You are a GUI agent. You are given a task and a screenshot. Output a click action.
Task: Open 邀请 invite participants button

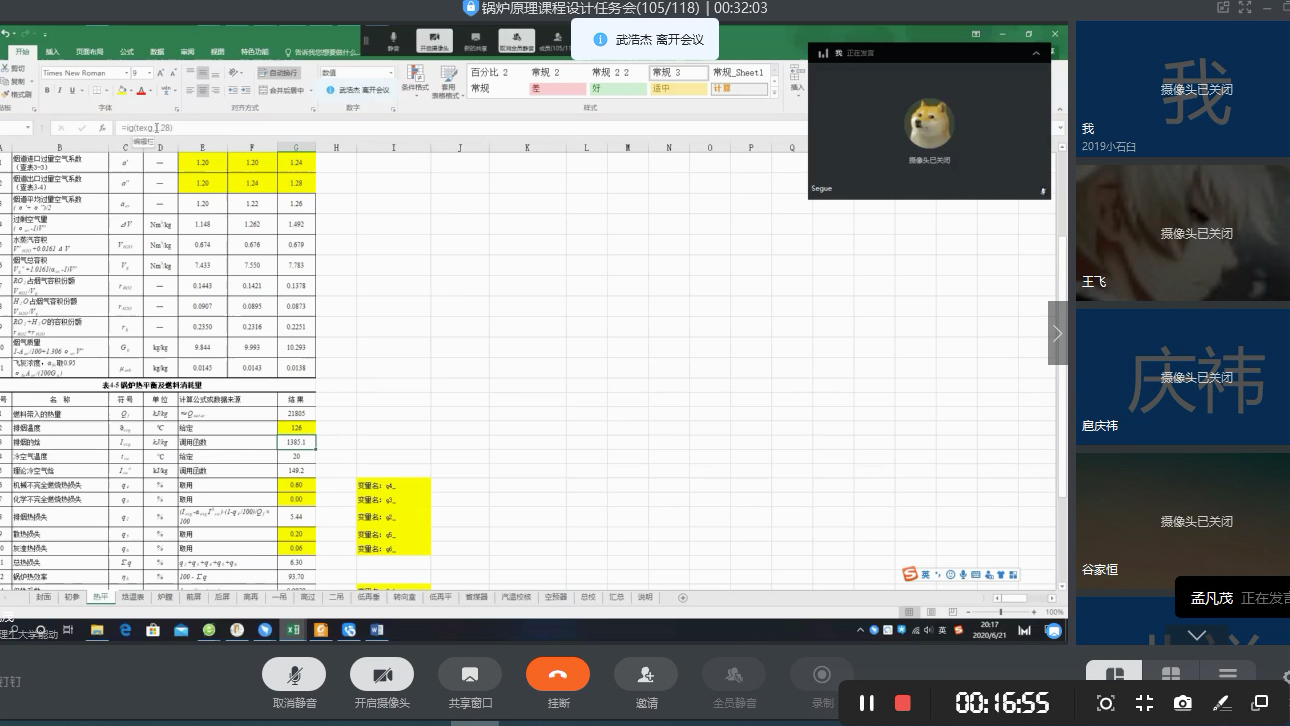coord(646,675)
